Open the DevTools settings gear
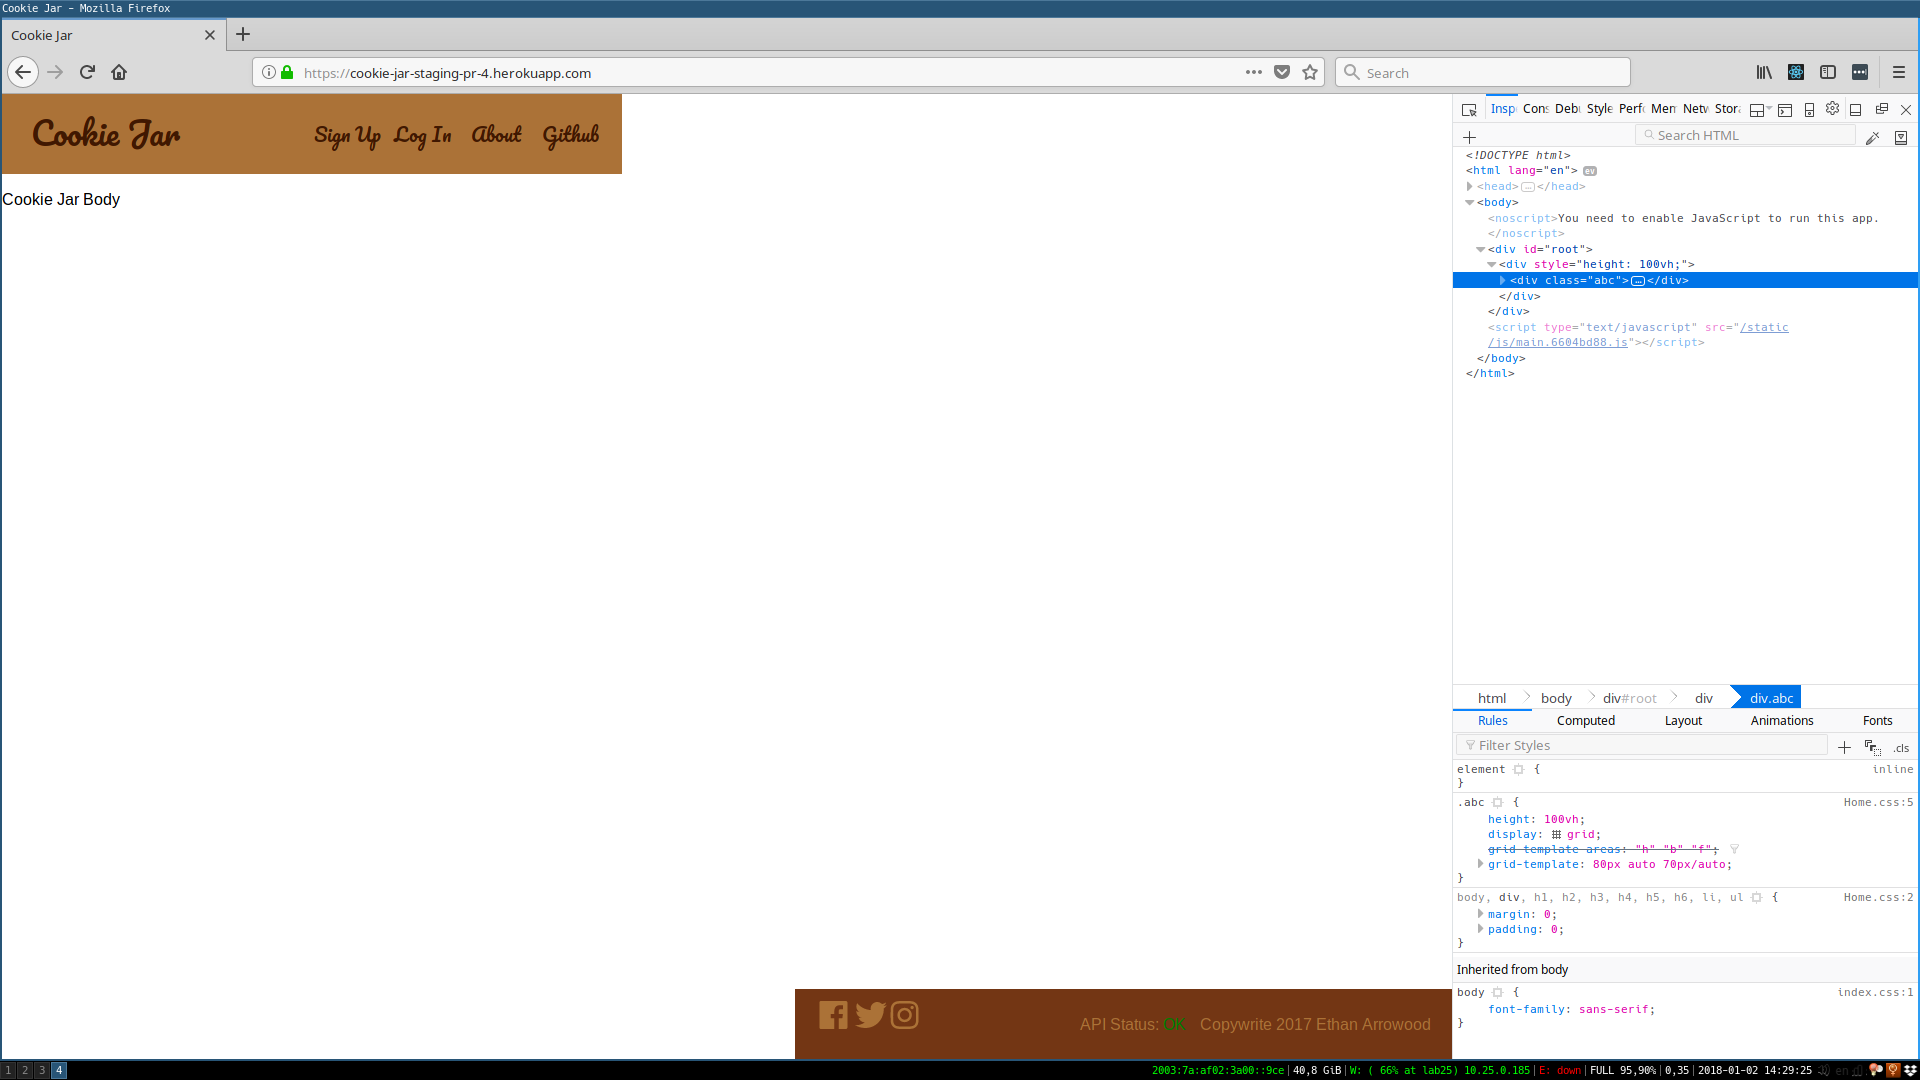Screen dimensions: 1920x1080 (1833, 110)
